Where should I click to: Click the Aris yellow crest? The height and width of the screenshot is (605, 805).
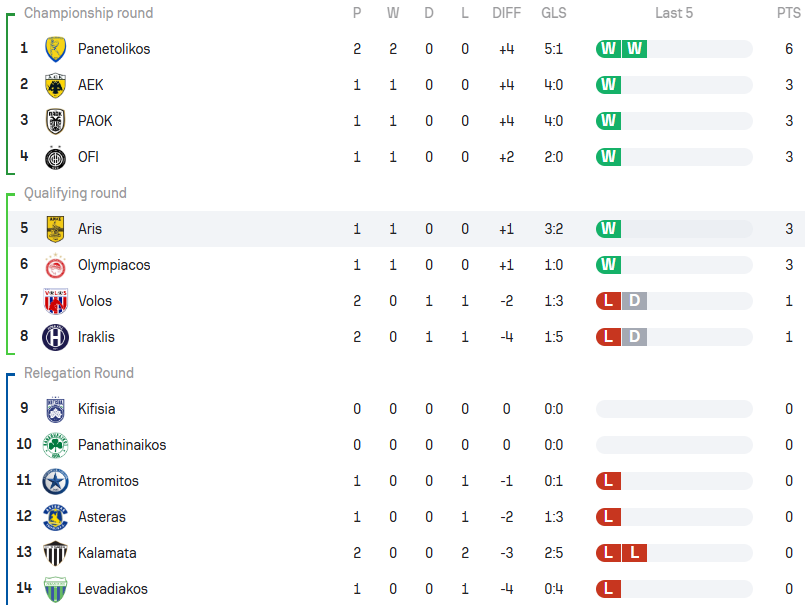coord(55,229)
